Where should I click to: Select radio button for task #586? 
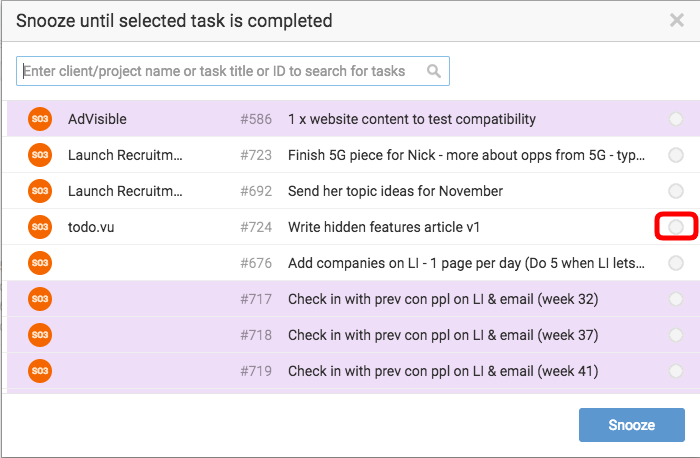(675, 119)
